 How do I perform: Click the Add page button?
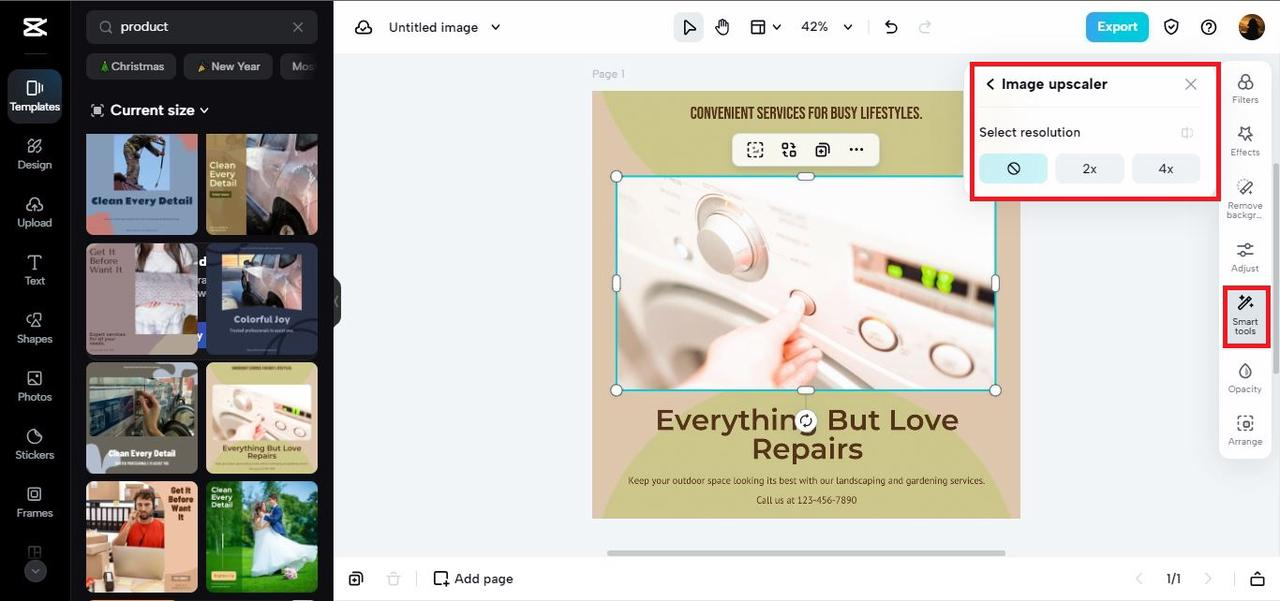[473, 579]
